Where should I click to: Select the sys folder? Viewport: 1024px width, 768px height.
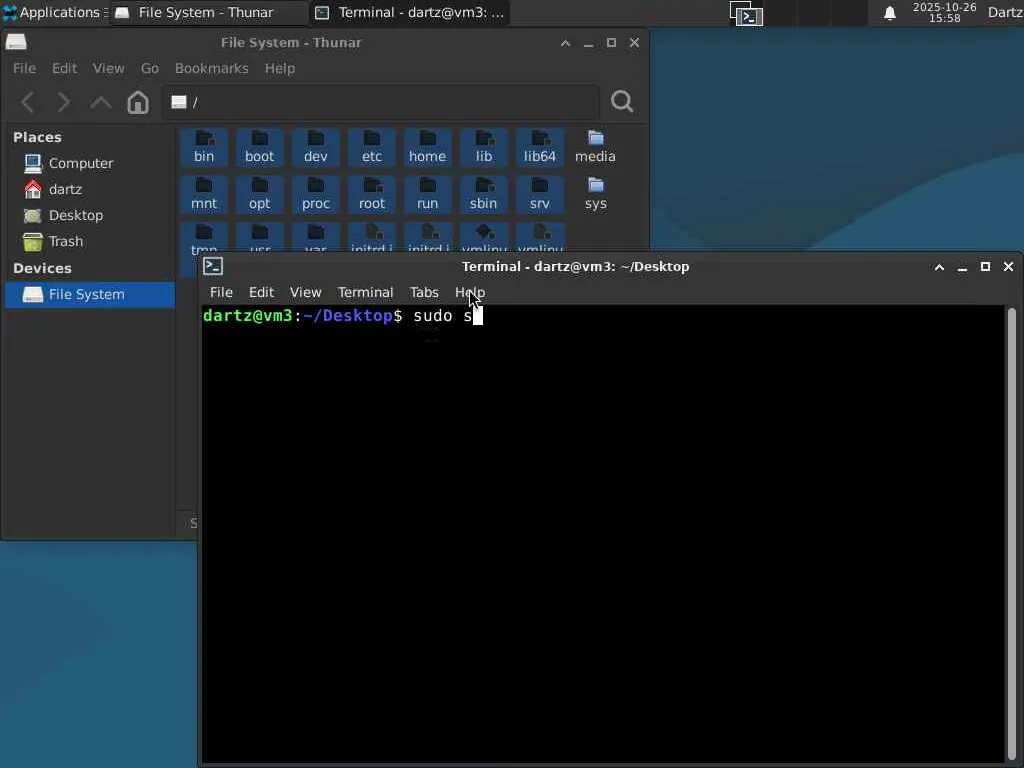595,194
